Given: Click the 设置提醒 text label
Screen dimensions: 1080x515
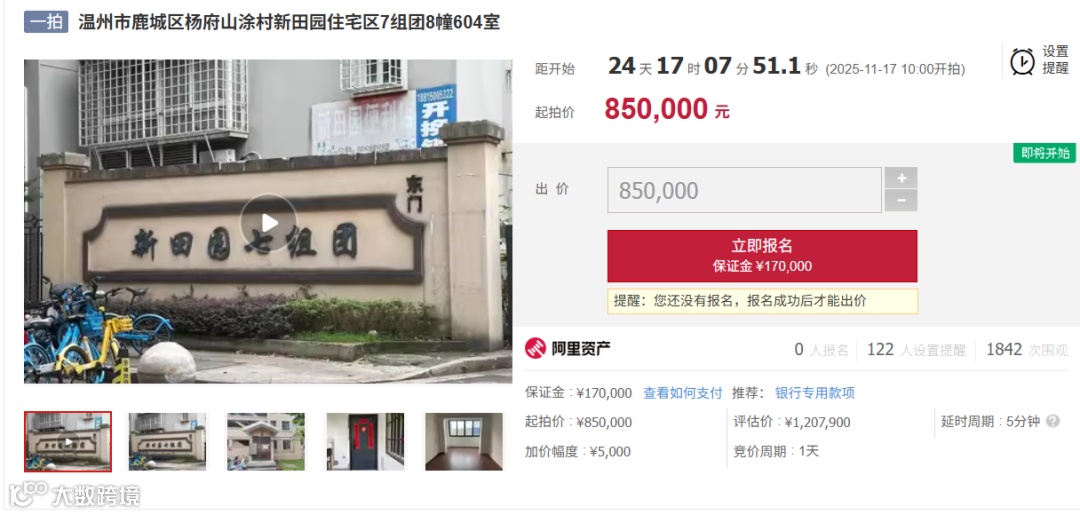Looking at the screenshot, I should pyautogui.click(x=1055, y=60).
